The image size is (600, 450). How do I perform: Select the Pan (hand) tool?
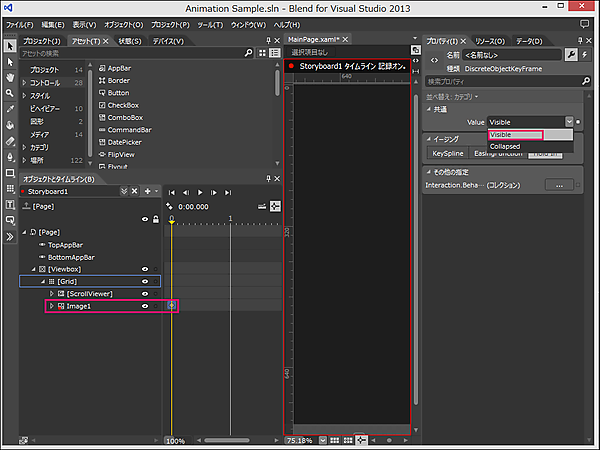point(10,76)
